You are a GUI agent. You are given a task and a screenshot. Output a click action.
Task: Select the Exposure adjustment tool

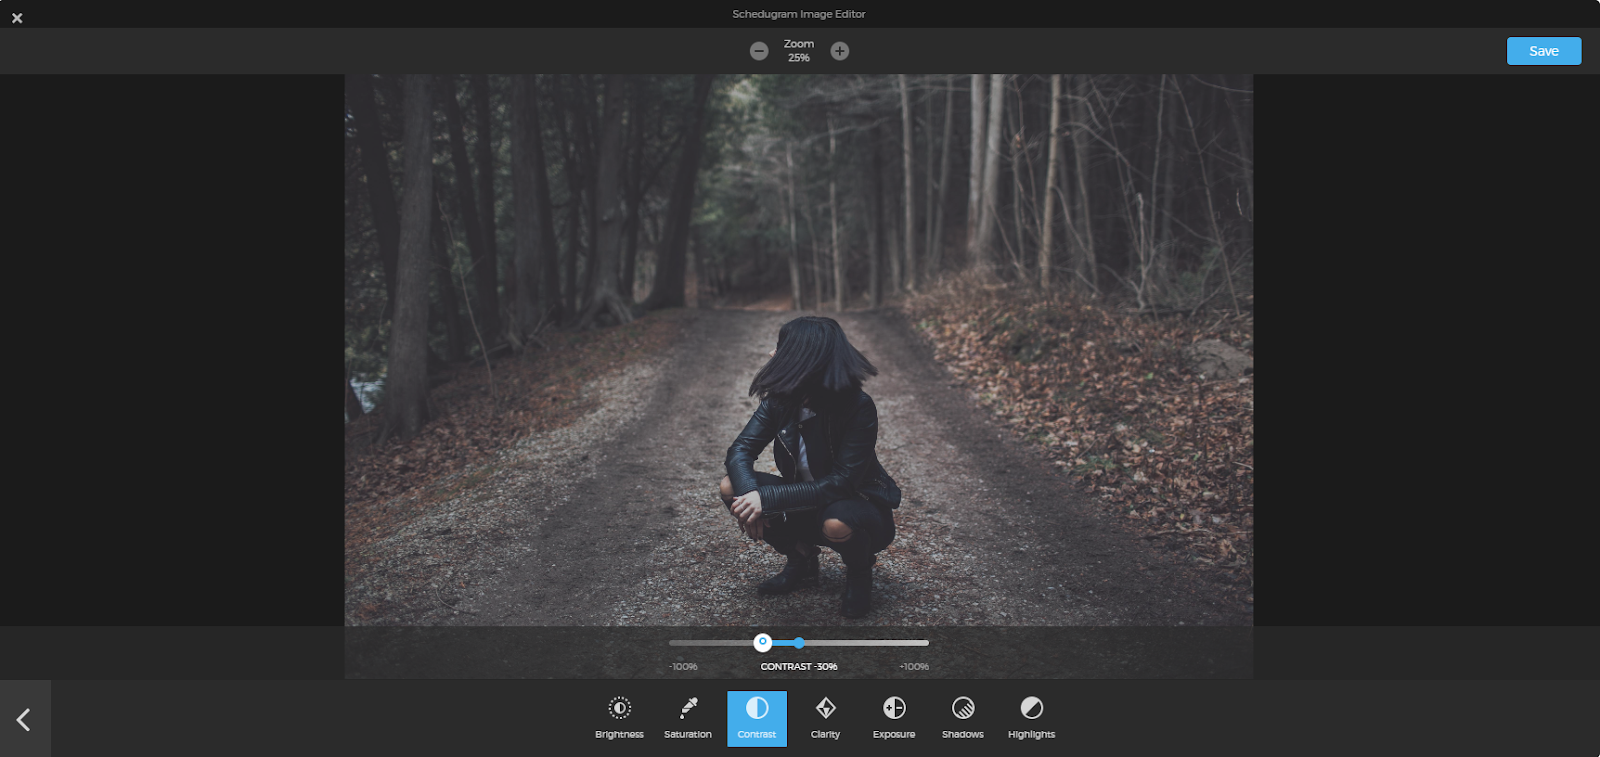click(x=894, y=718)
